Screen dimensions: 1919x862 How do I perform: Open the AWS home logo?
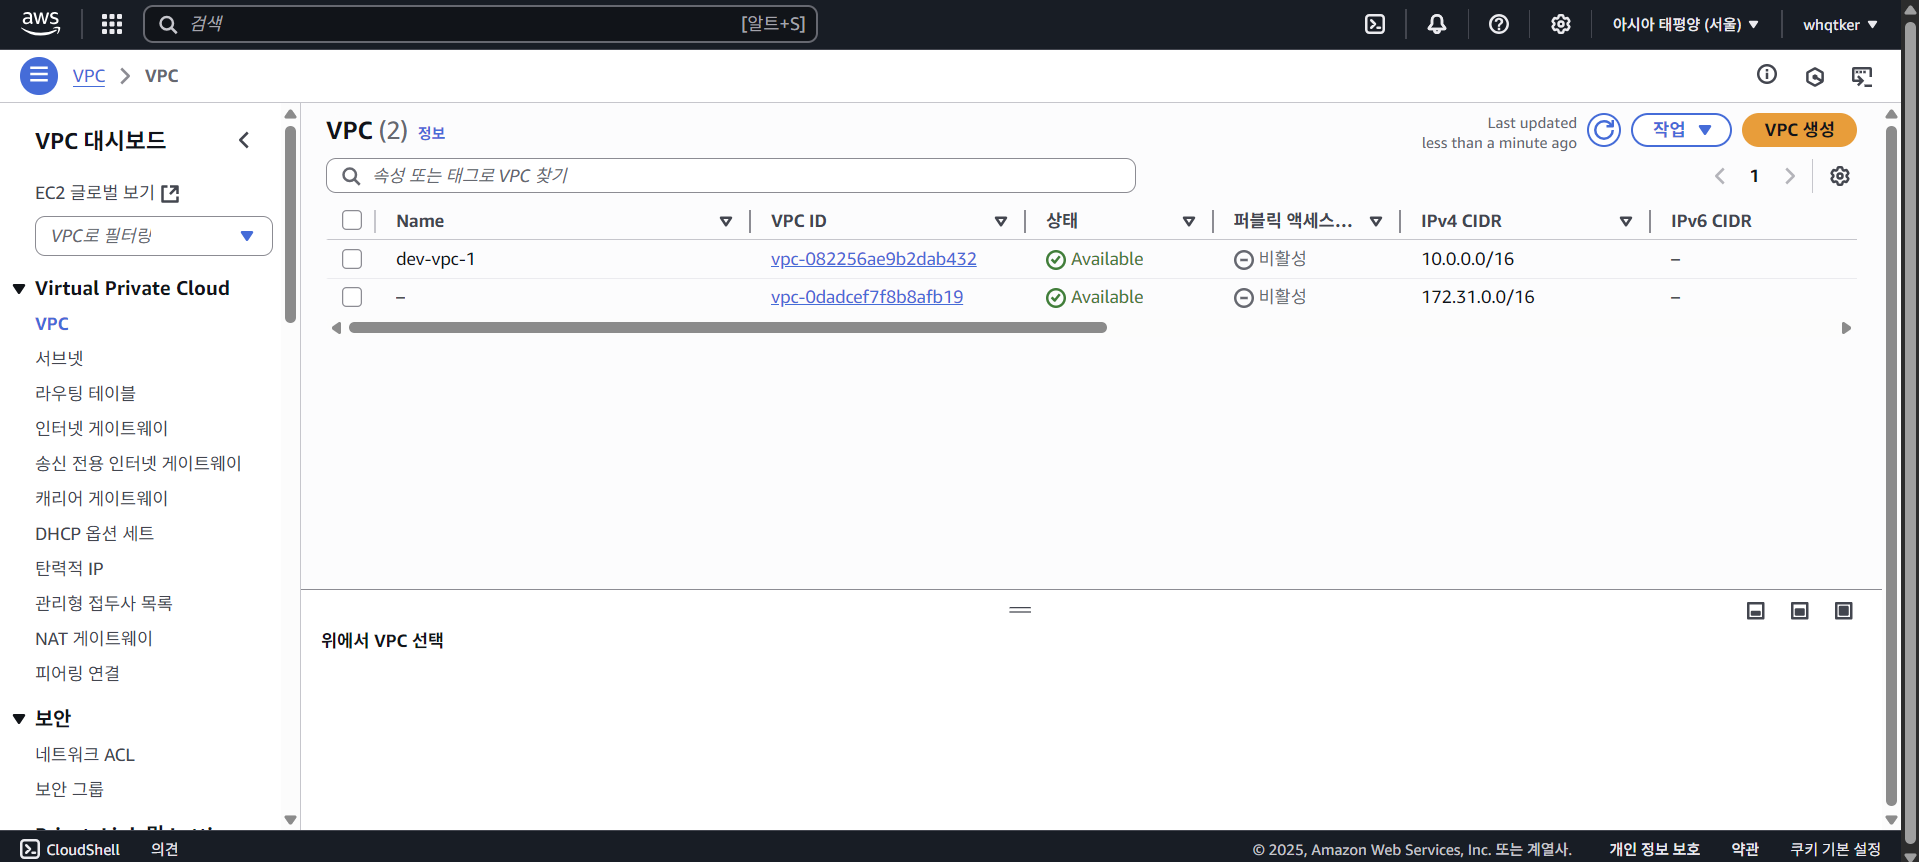click(41, 24)
